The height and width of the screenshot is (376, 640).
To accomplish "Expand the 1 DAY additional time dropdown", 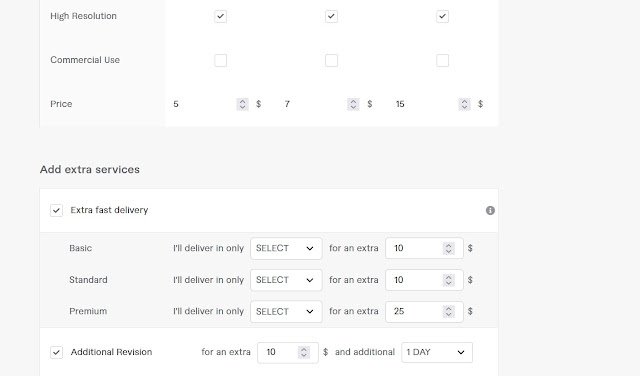I will tap(437, 352).
